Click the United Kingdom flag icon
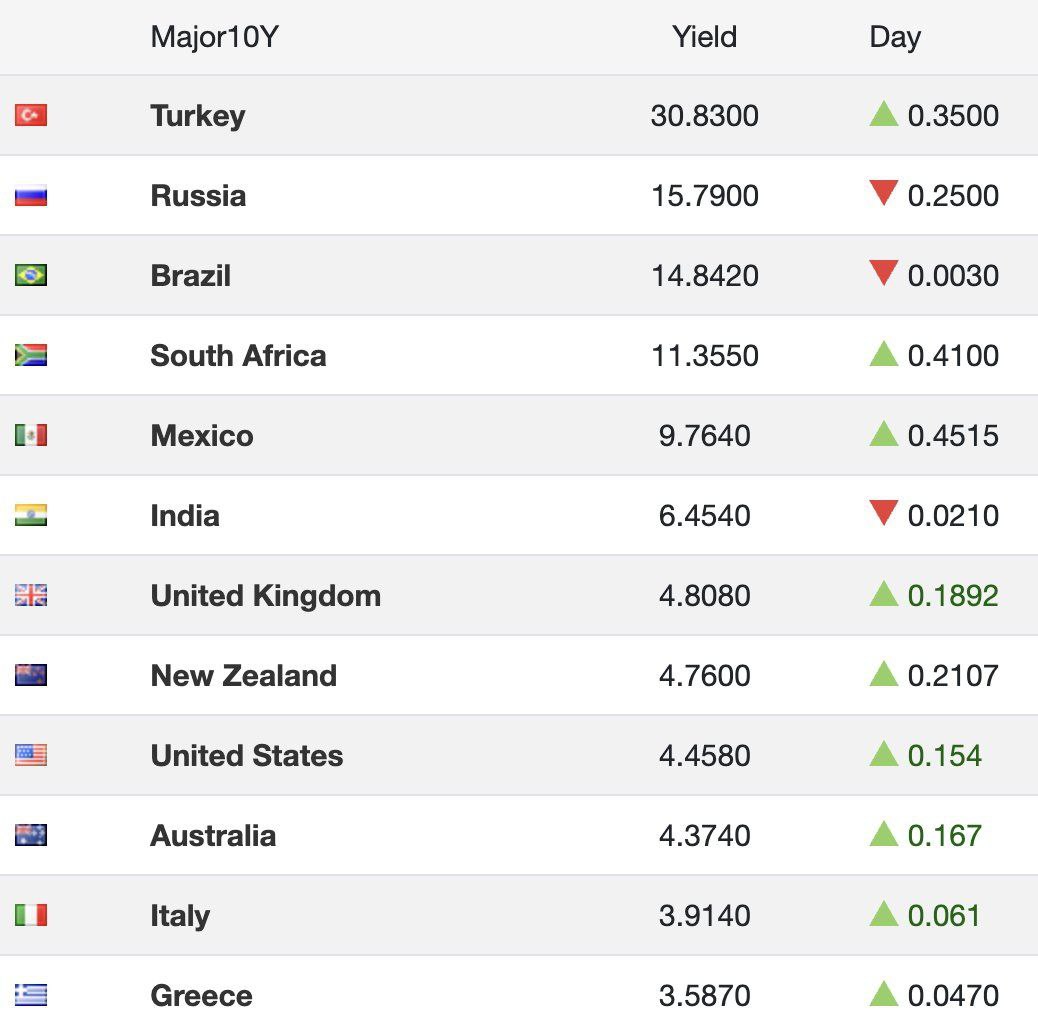Image resolution: width=1038 pixels, height=1030 pixels. coord(31,596)
